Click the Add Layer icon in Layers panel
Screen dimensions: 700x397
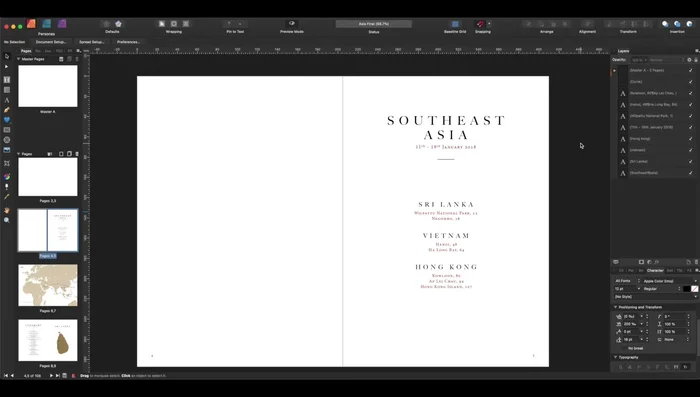point(688,262)
